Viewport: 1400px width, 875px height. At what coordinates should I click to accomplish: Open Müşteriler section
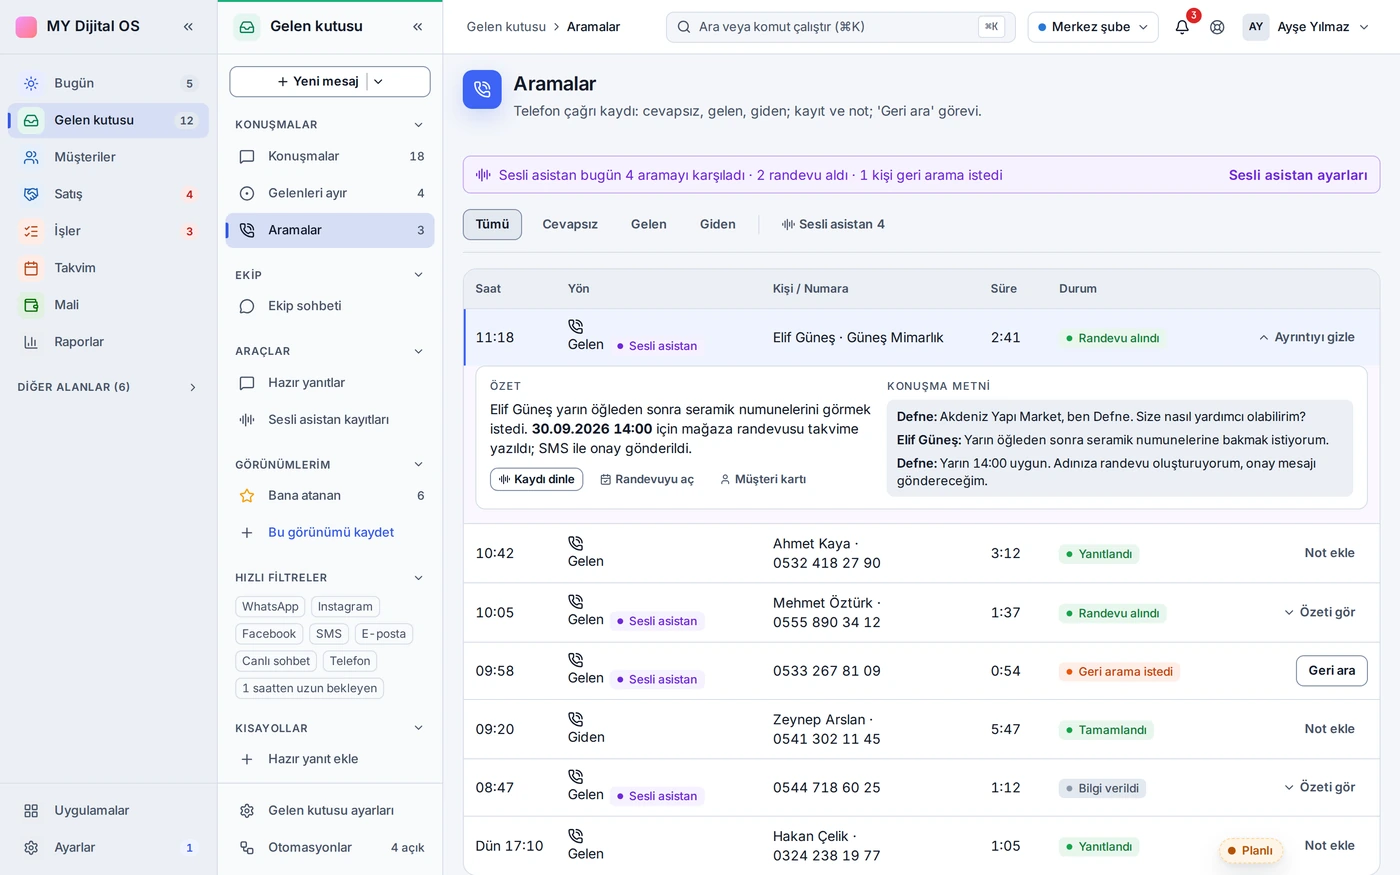[108, 157]
